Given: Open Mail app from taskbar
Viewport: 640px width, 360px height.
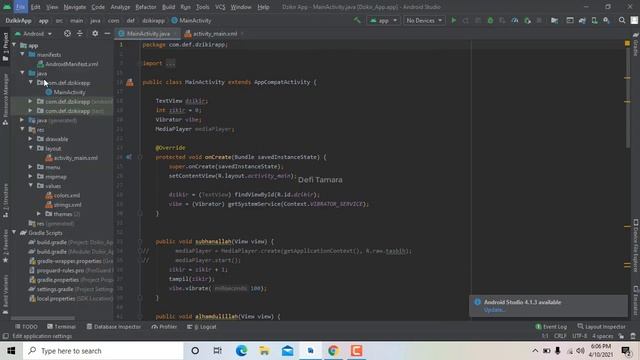Looking at the screenshot, I should [x=287, y=351].
